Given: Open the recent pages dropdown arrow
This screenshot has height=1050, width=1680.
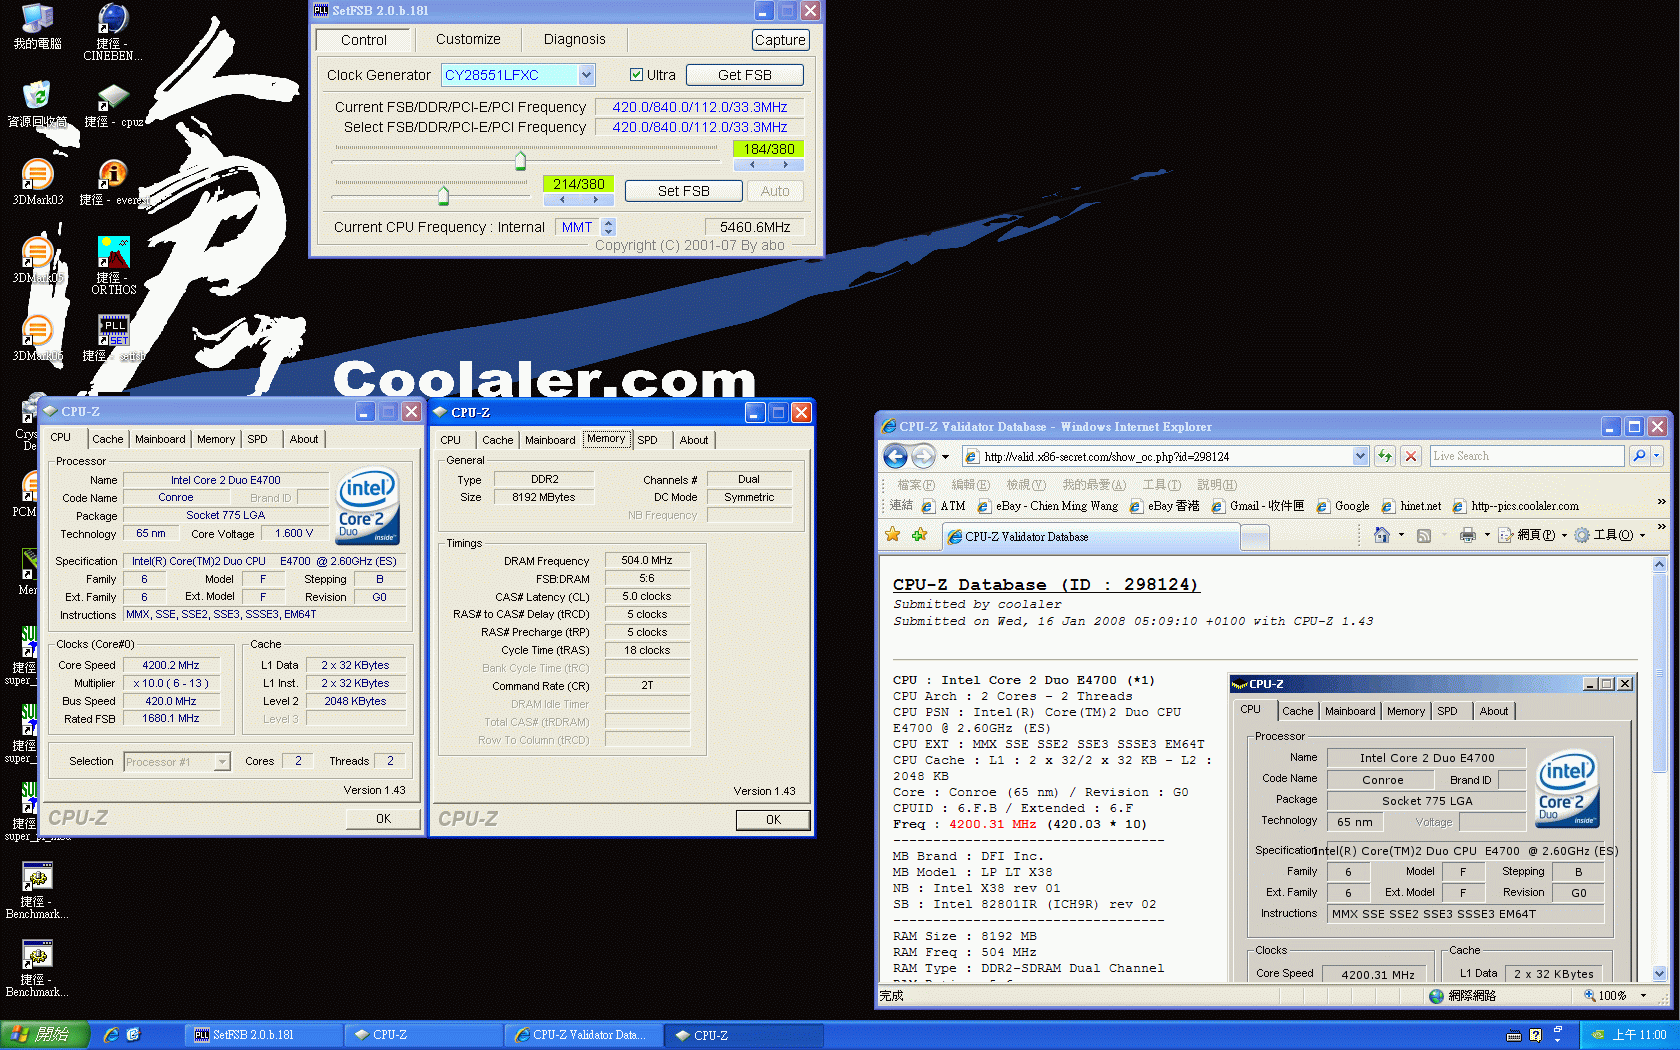Looking at the screenshot, I should (x=945, y=457).
